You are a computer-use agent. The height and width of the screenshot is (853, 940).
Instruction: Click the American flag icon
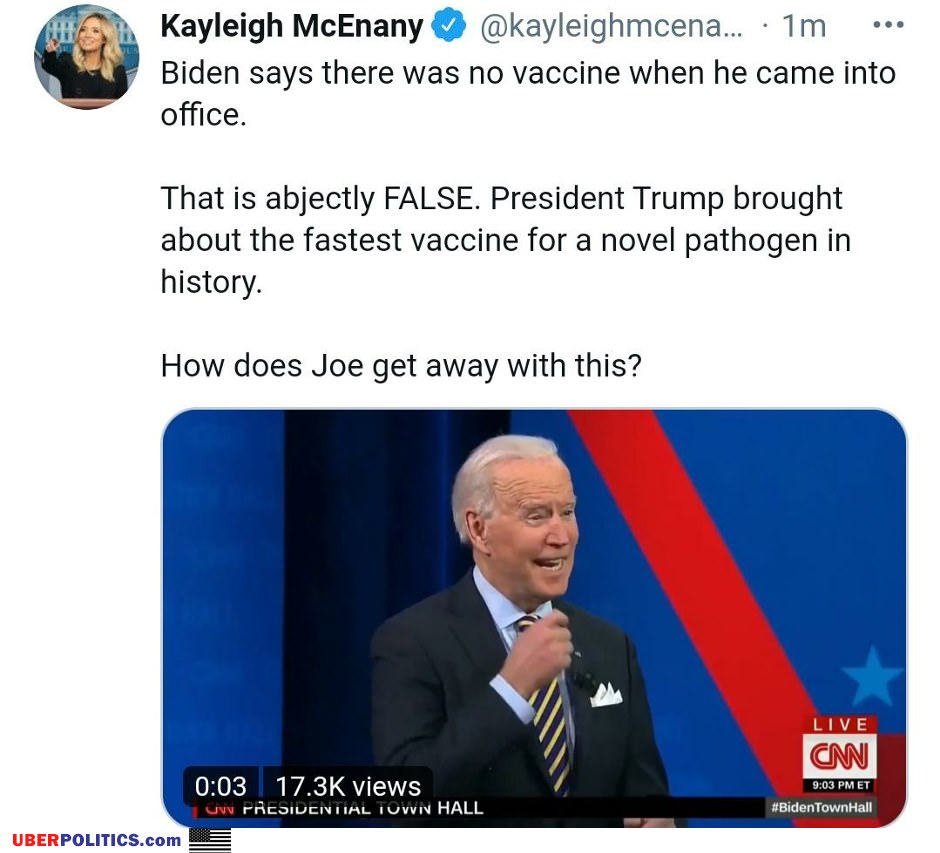210,840
